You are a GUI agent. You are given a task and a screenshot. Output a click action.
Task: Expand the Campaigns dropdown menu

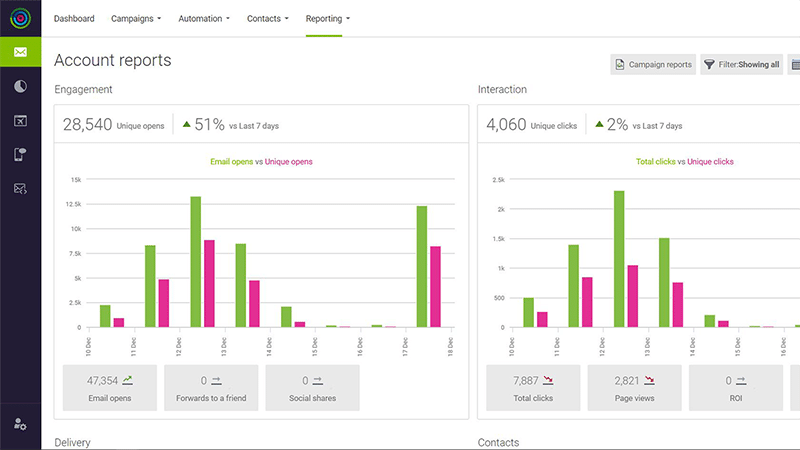[136, 18]
